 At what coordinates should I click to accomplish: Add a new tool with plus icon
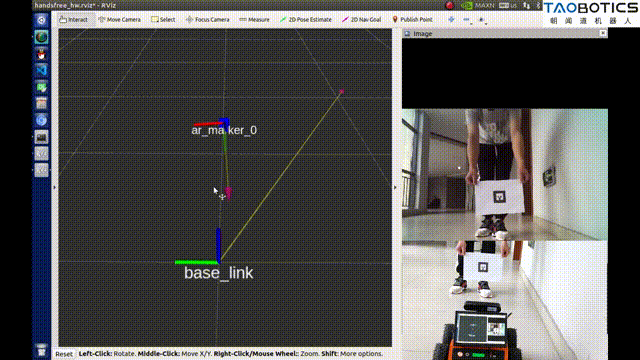tap(451, 19)
